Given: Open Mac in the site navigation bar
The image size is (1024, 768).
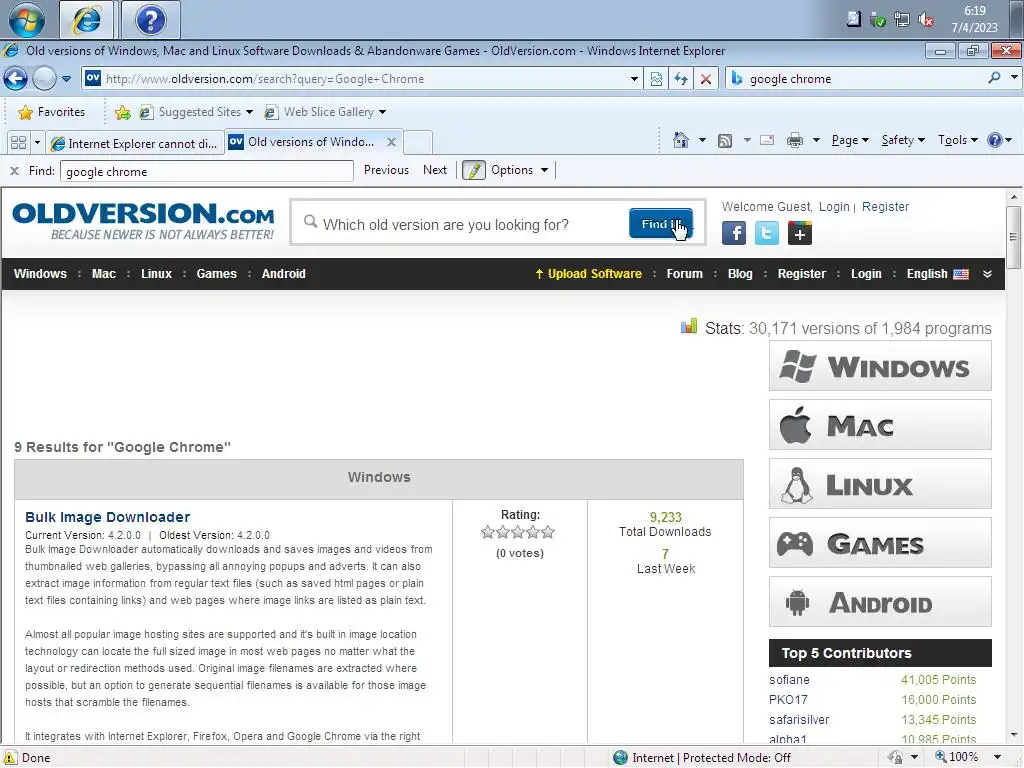Looking at the screenshot, I should point(104,274).
